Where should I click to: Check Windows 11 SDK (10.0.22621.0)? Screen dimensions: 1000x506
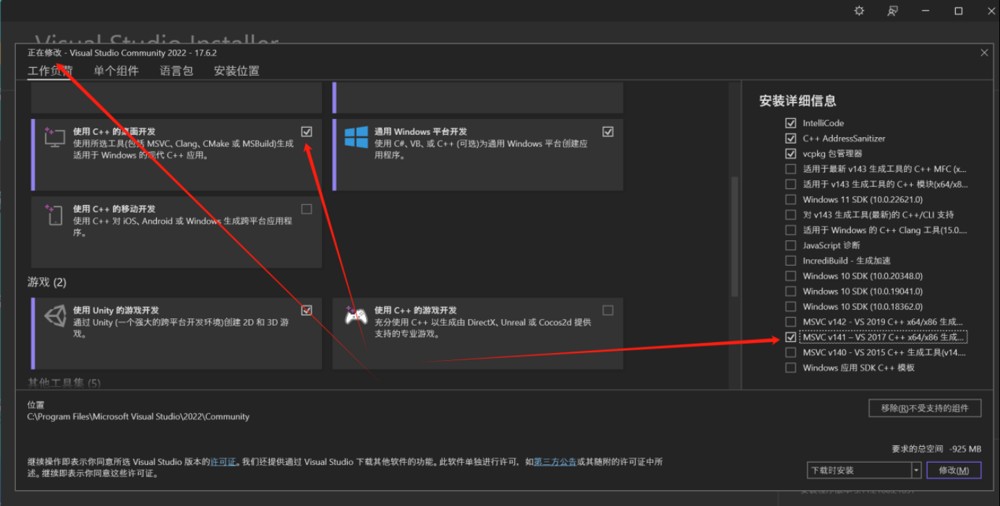791,199
